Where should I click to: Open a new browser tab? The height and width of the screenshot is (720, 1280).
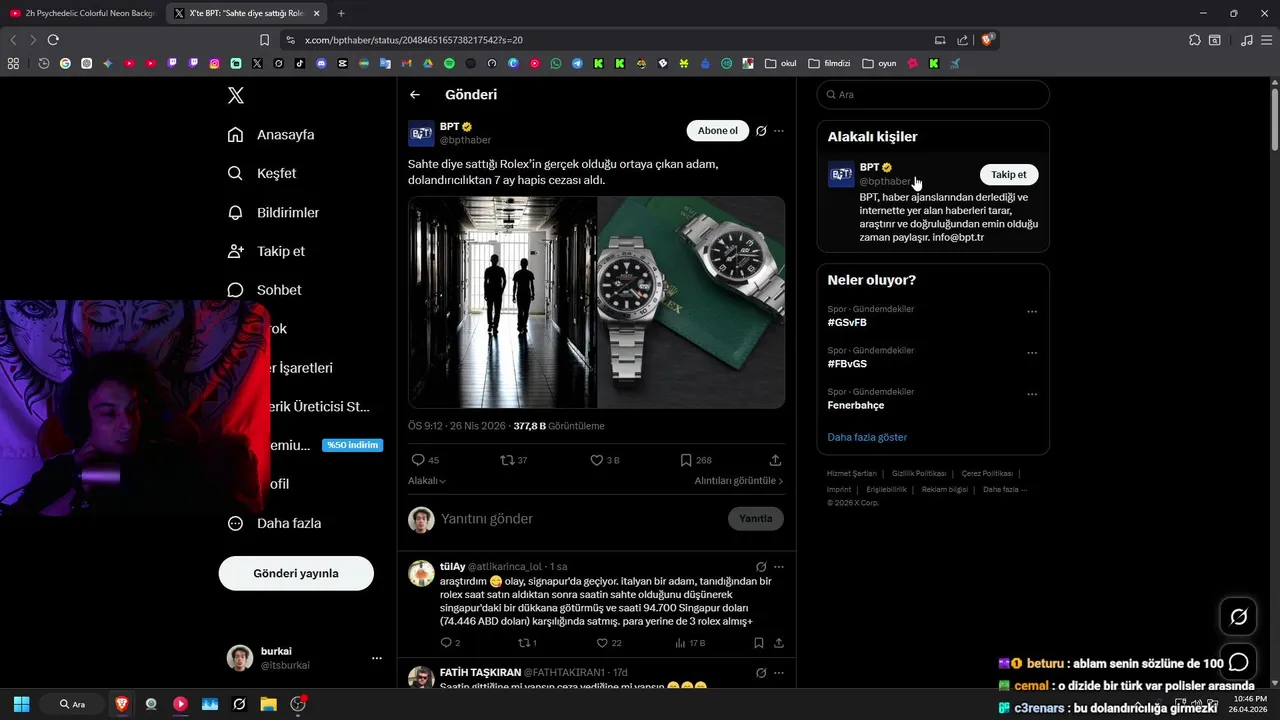[x=341, y=13]
